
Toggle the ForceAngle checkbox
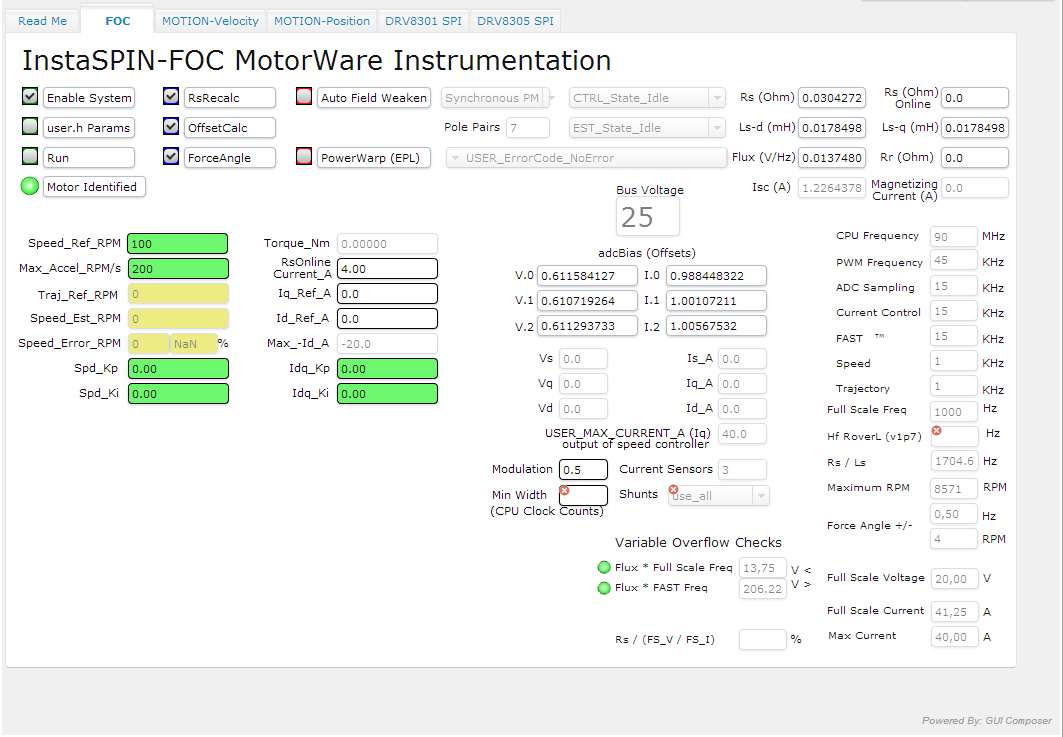(171, 156)
